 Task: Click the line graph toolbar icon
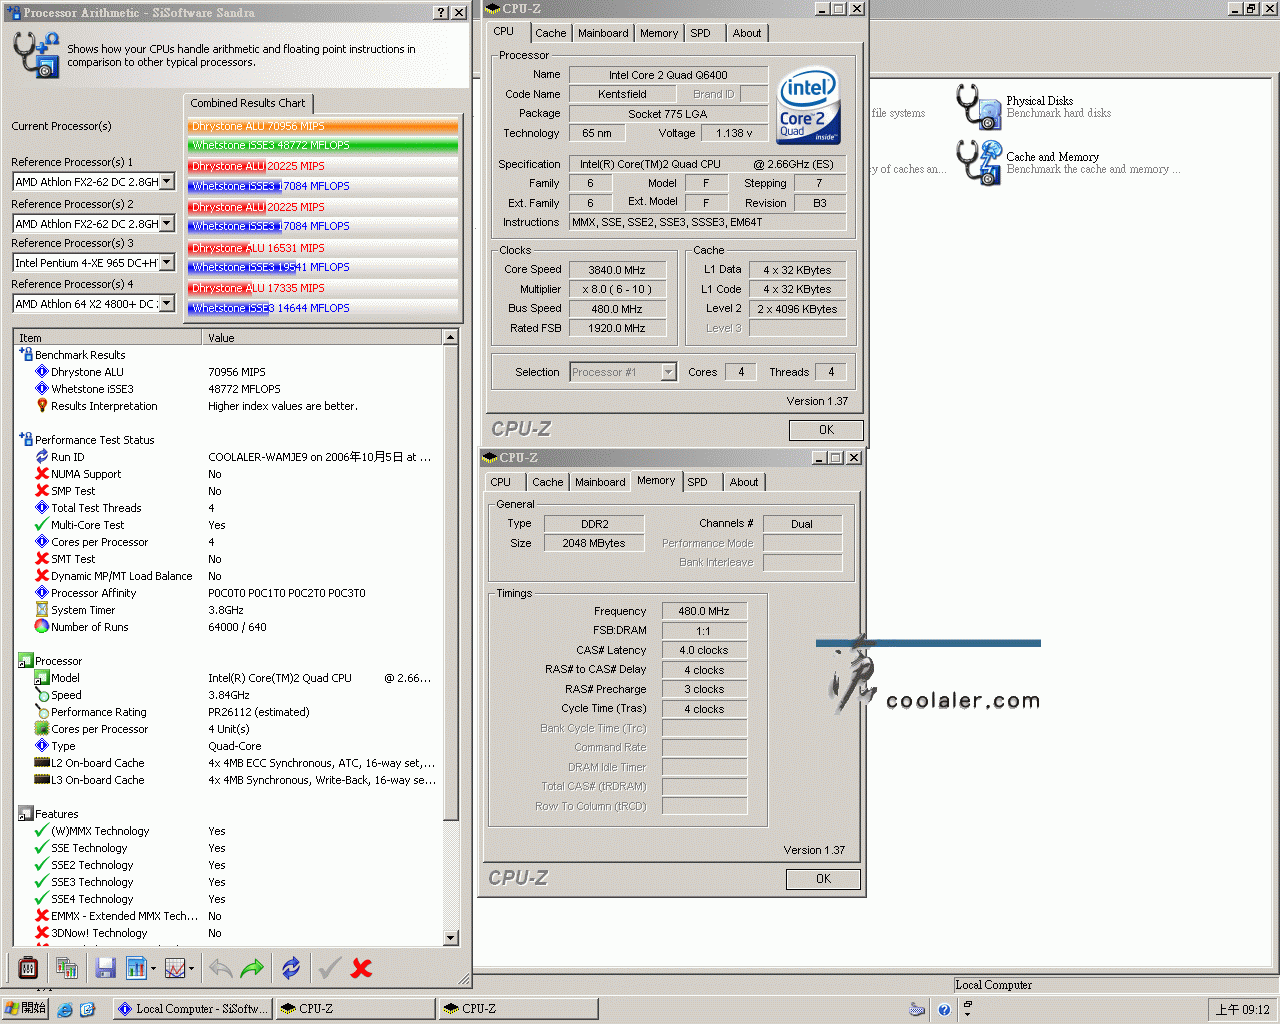[x=174, y=967]
